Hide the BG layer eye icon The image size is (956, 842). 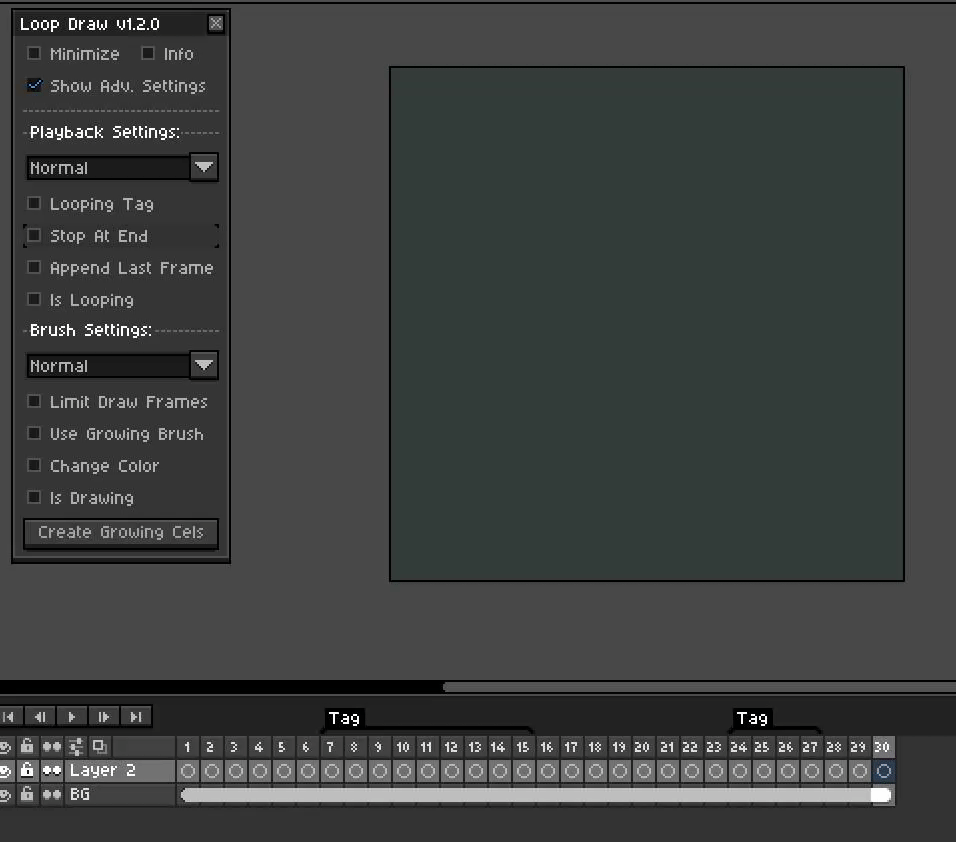point(5,794)
